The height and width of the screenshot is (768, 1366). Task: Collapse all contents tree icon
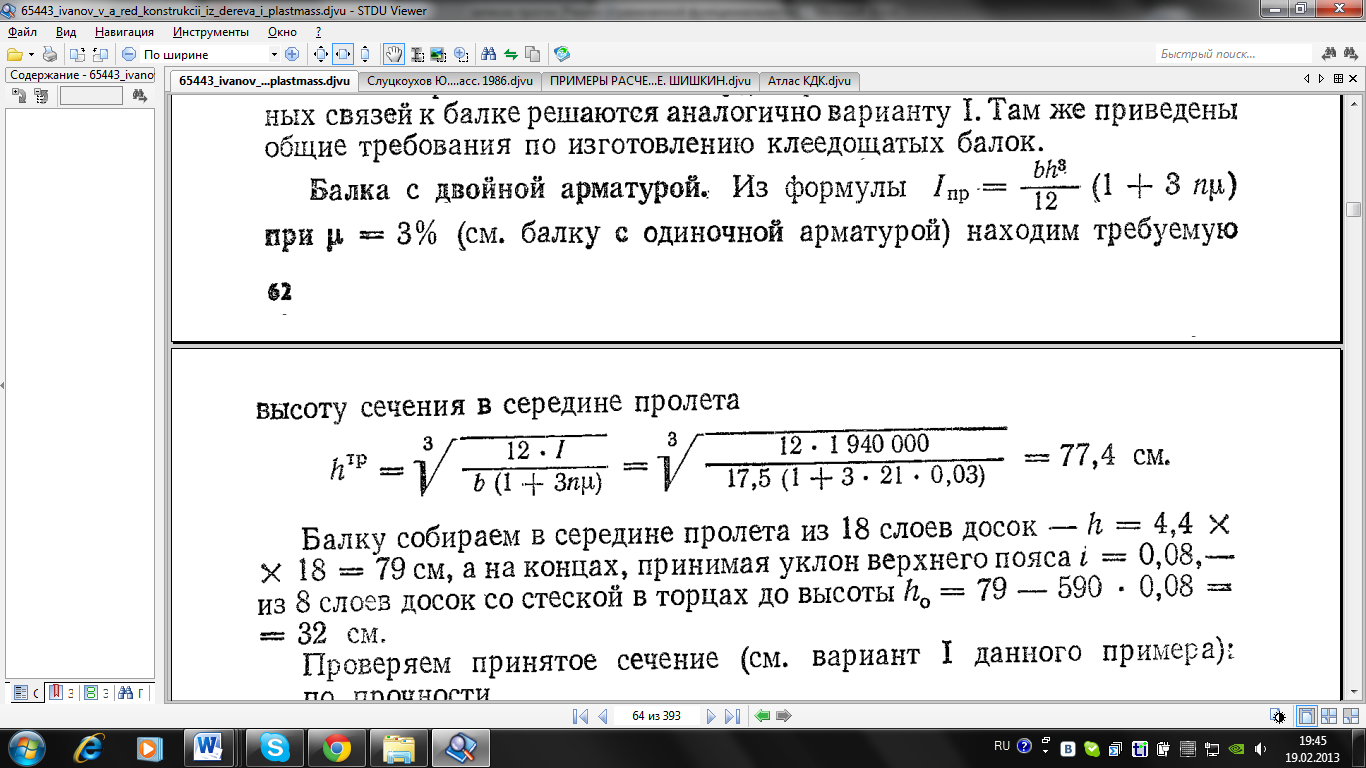tap(41, 96)
